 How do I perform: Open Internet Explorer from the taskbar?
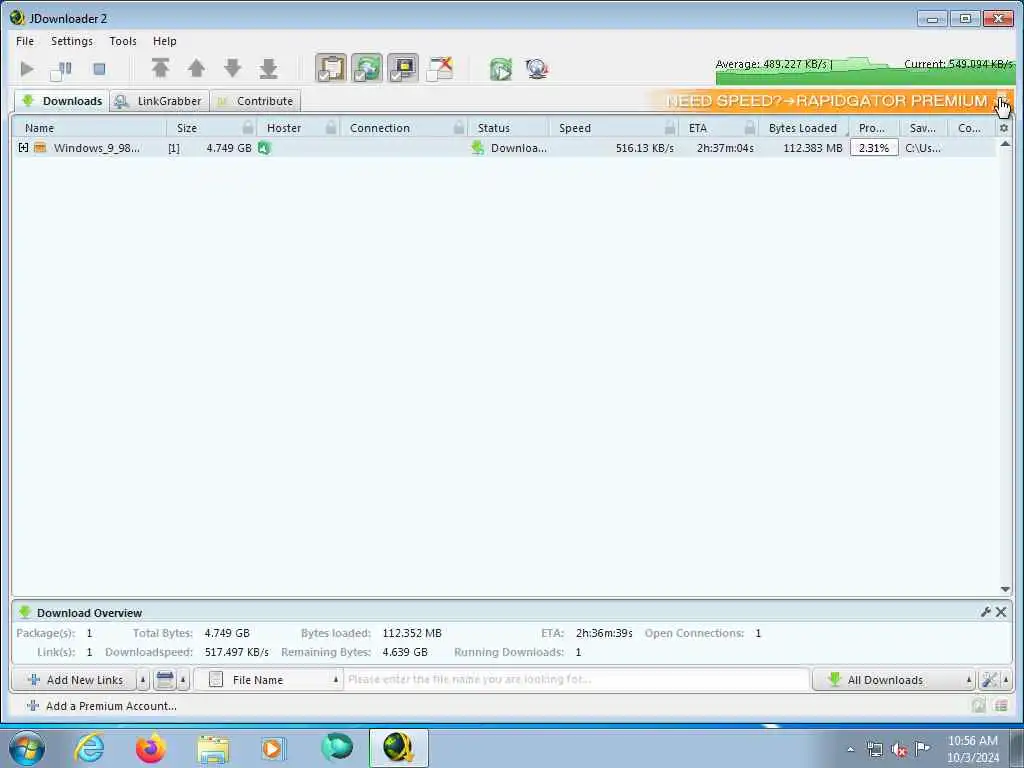(x=89, y=748)
